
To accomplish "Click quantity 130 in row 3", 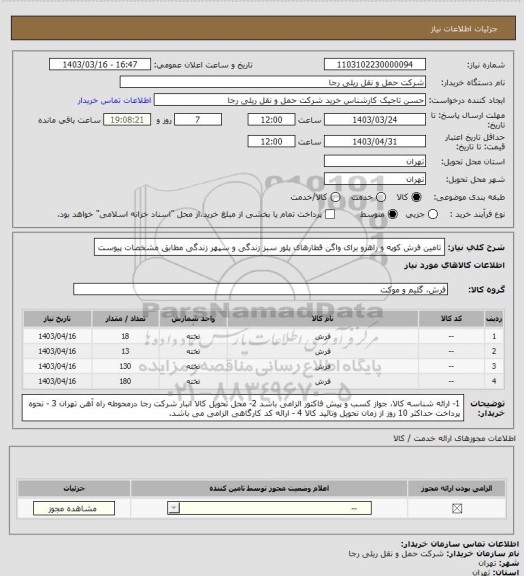I will 125,366.
